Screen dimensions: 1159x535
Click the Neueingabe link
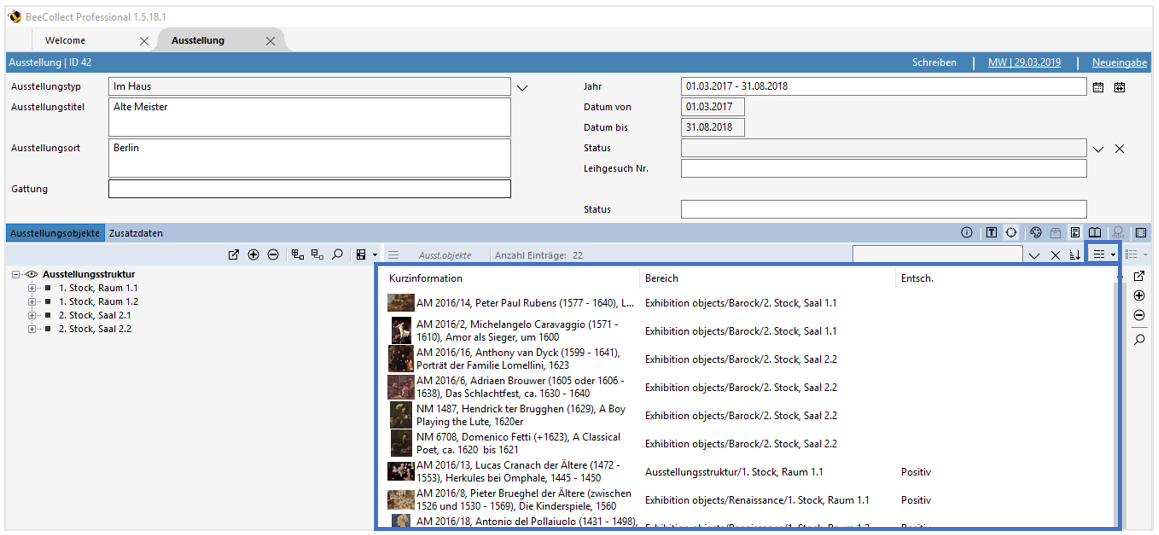1119,62
